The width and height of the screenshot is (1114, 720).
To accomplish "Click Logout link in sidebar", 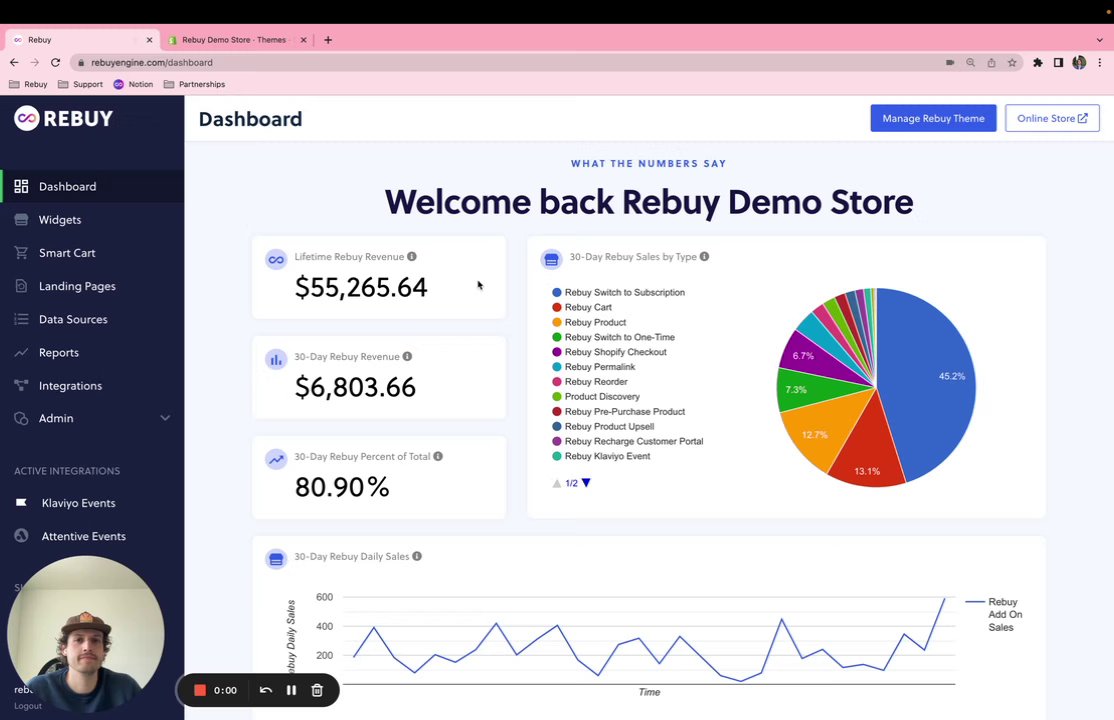I will (x=28, y=706).
